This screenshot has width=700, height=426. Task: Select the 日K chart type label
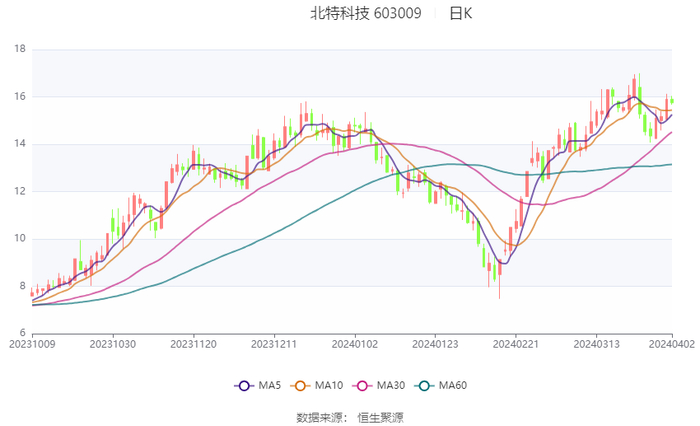(460, 14)
